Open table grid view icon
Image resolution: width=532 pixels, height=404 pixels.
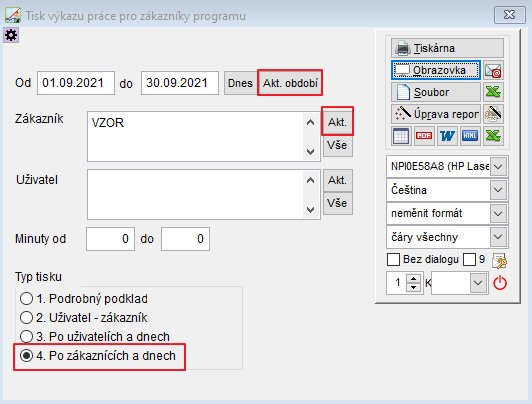click(401, 136)
